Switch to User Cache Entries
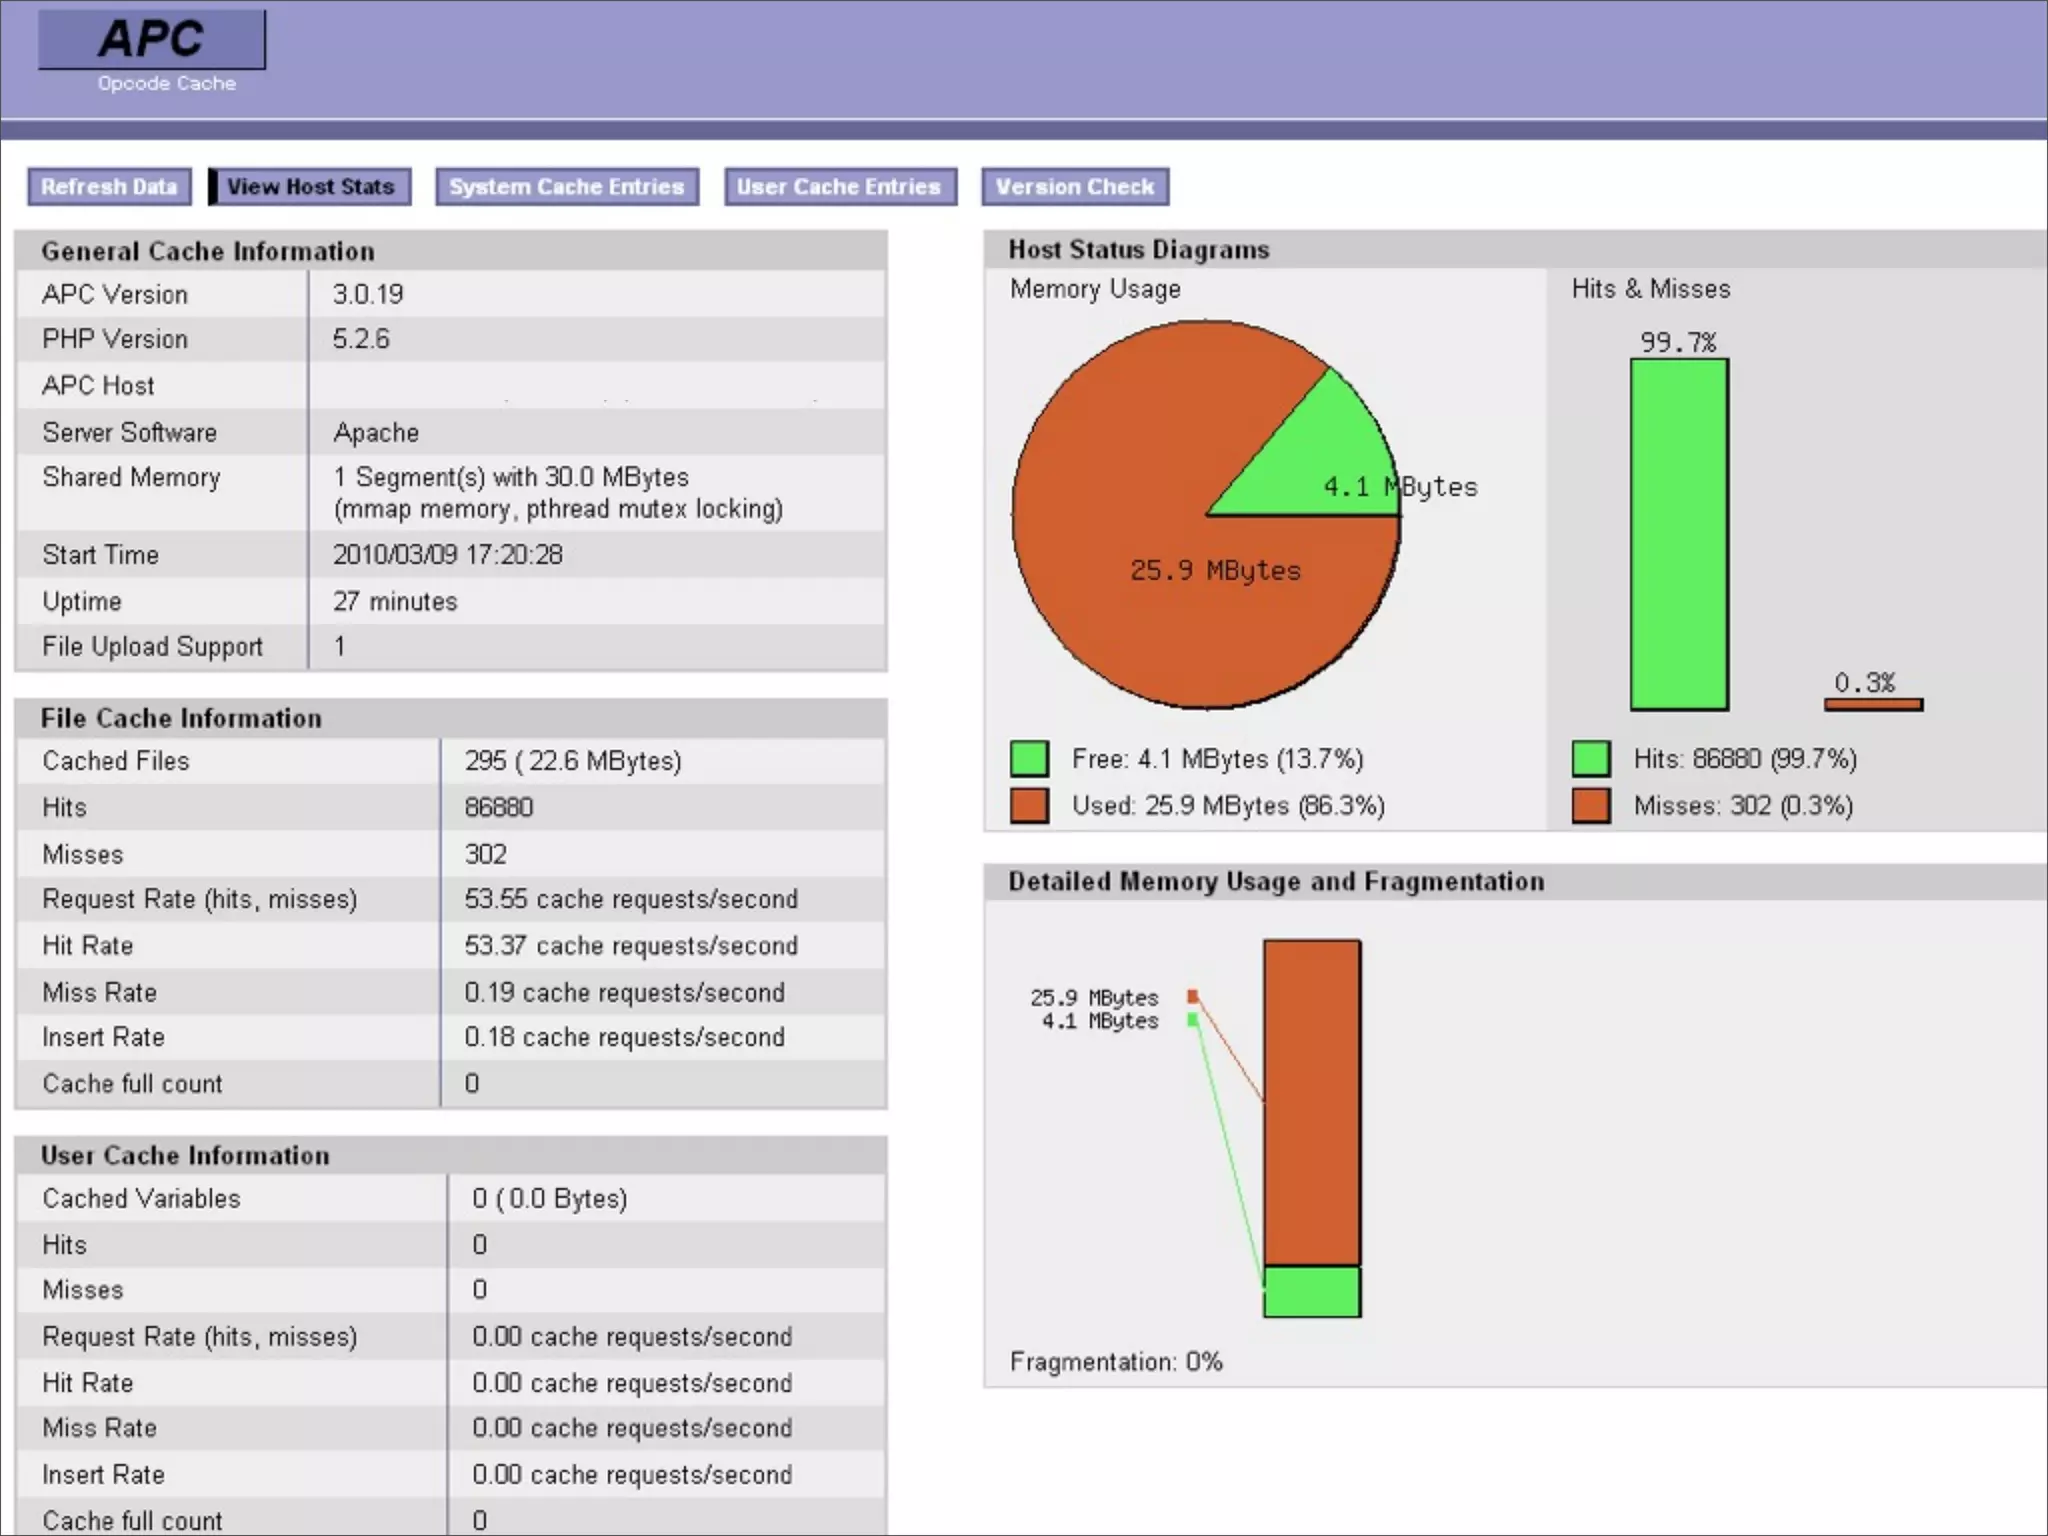 pos(839,187)
